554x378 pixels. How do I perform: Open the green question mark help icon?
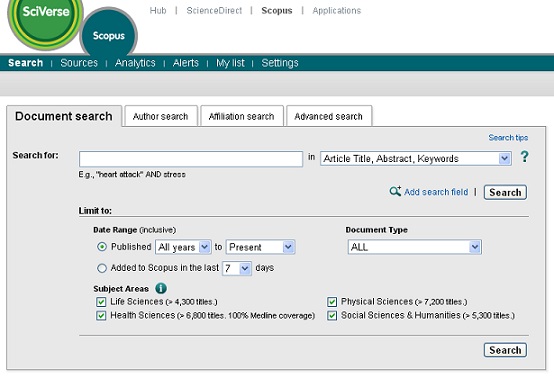tap(525, 156)
